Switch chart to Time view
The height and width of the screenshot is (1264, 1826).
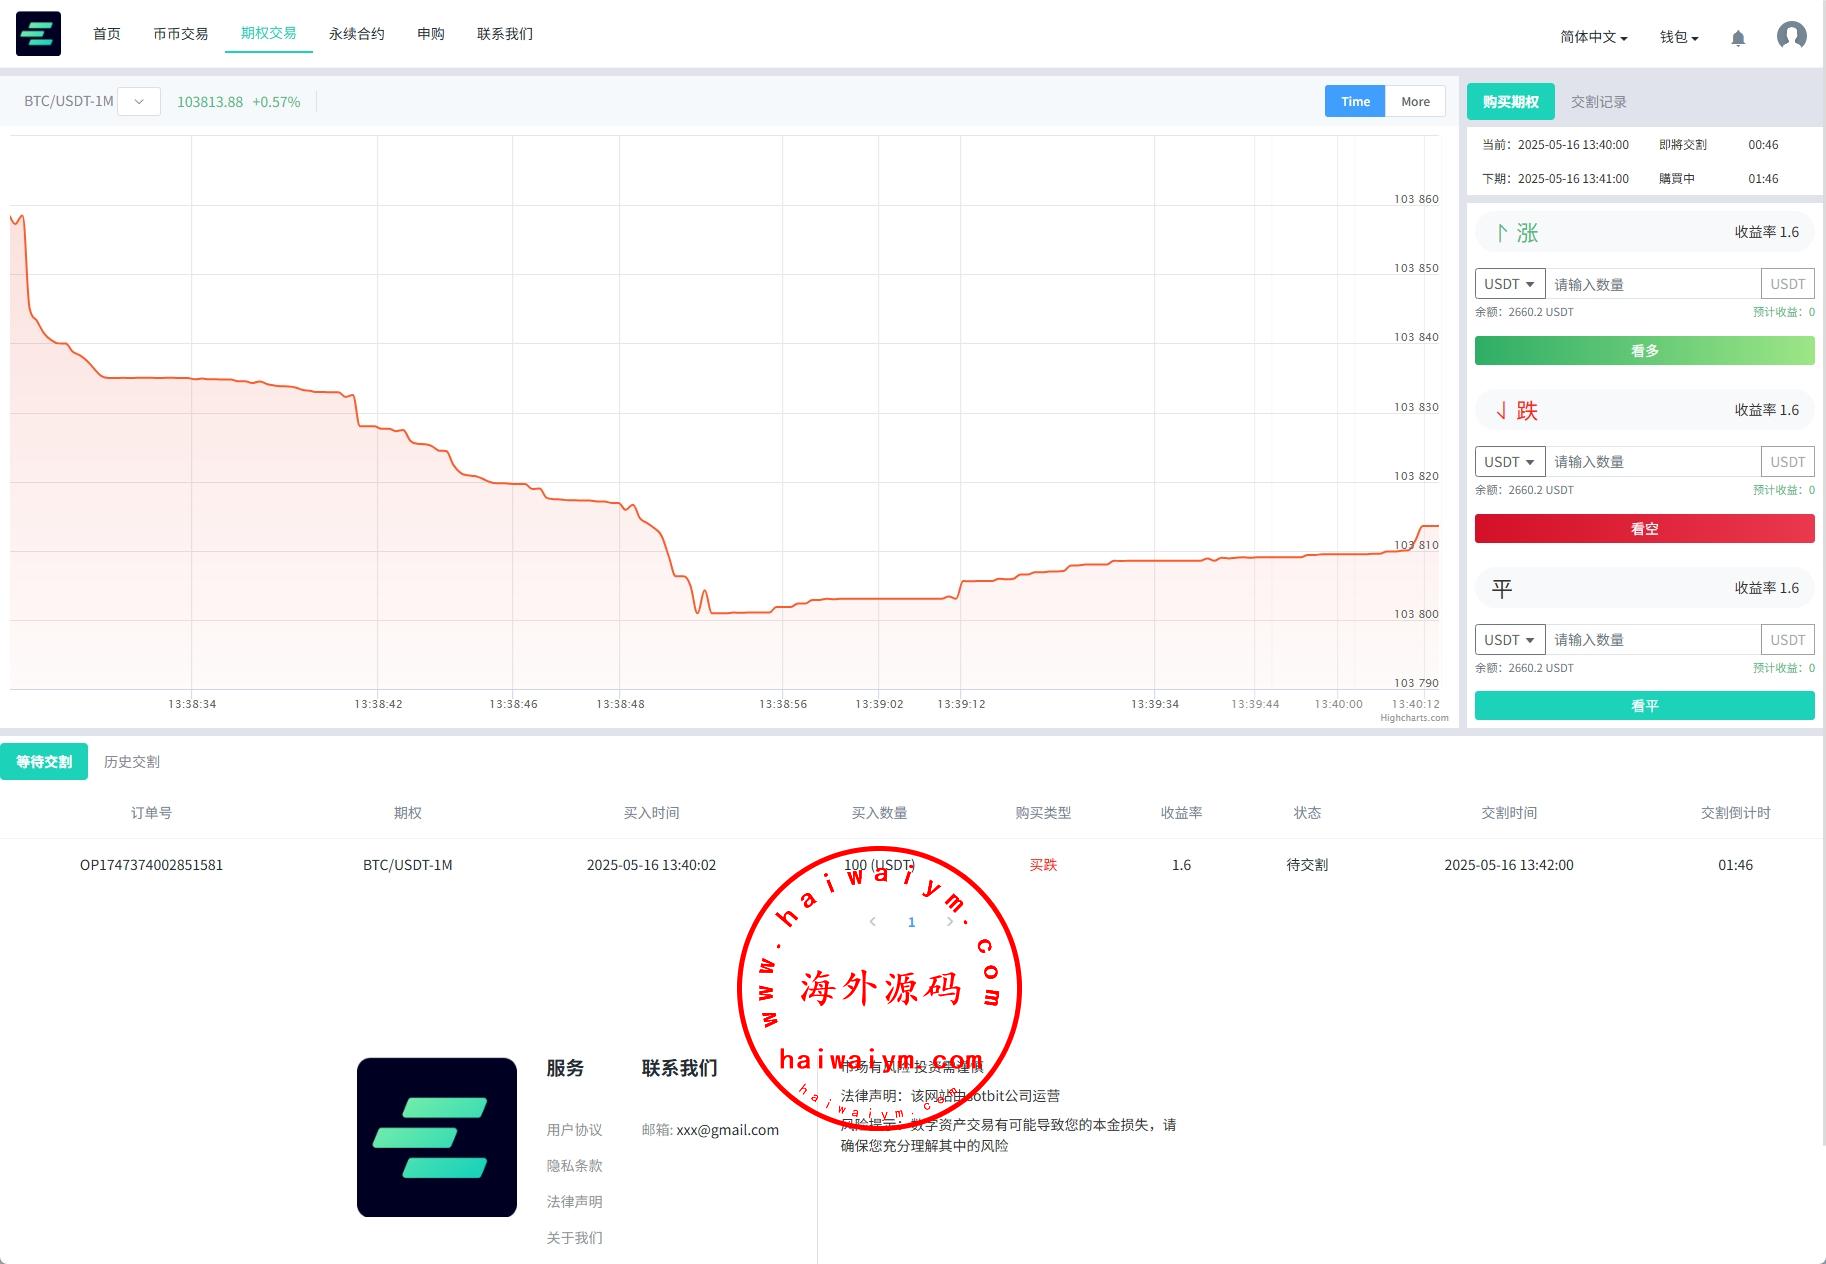[x=1355, y=101]
